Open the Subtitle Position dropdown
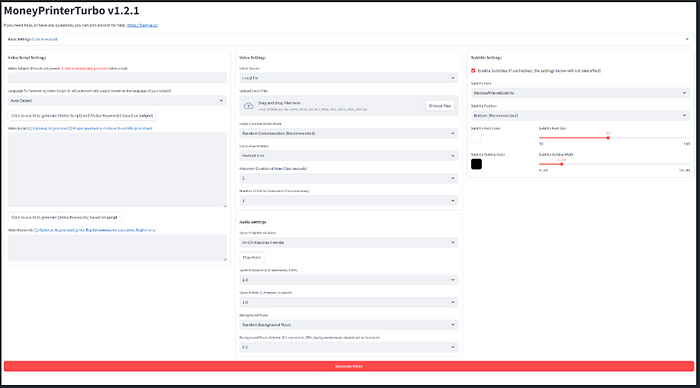 pos(580,115)
